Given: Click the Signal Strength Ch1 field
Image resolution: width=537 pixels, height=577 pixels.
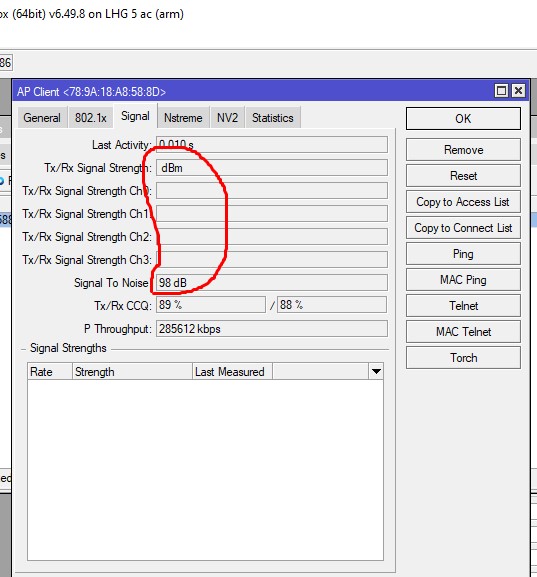Looking at the screenshot, I should tap(272, 214).
